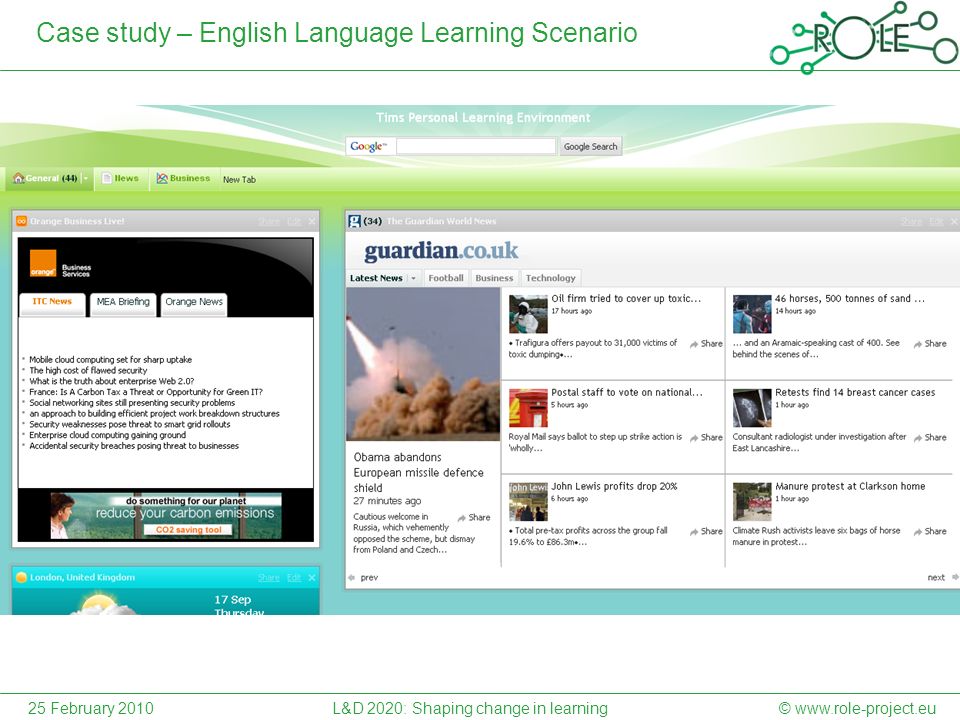The image size is (960, 720).
Task: Share the Obama missile defence story
Action: point(474,517)
